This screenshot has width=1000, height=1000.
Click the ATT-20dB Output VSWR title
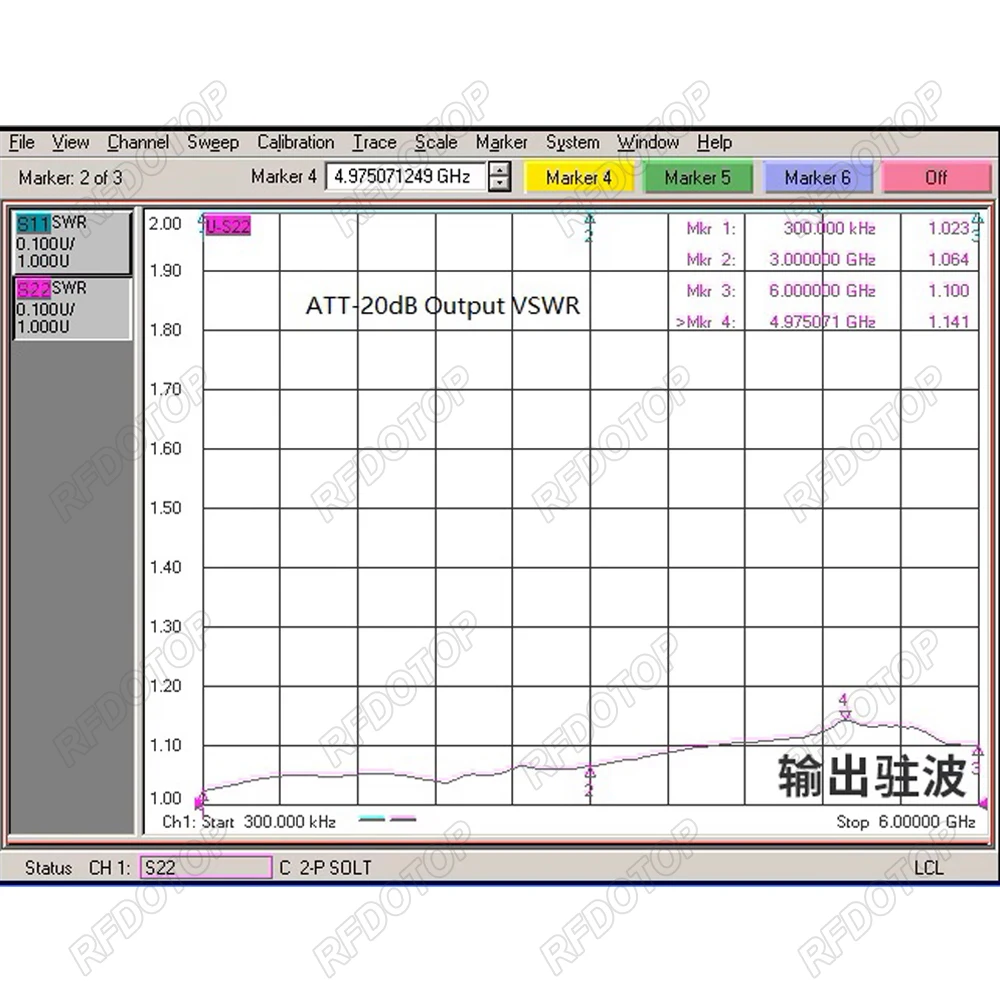coord(443,306)
